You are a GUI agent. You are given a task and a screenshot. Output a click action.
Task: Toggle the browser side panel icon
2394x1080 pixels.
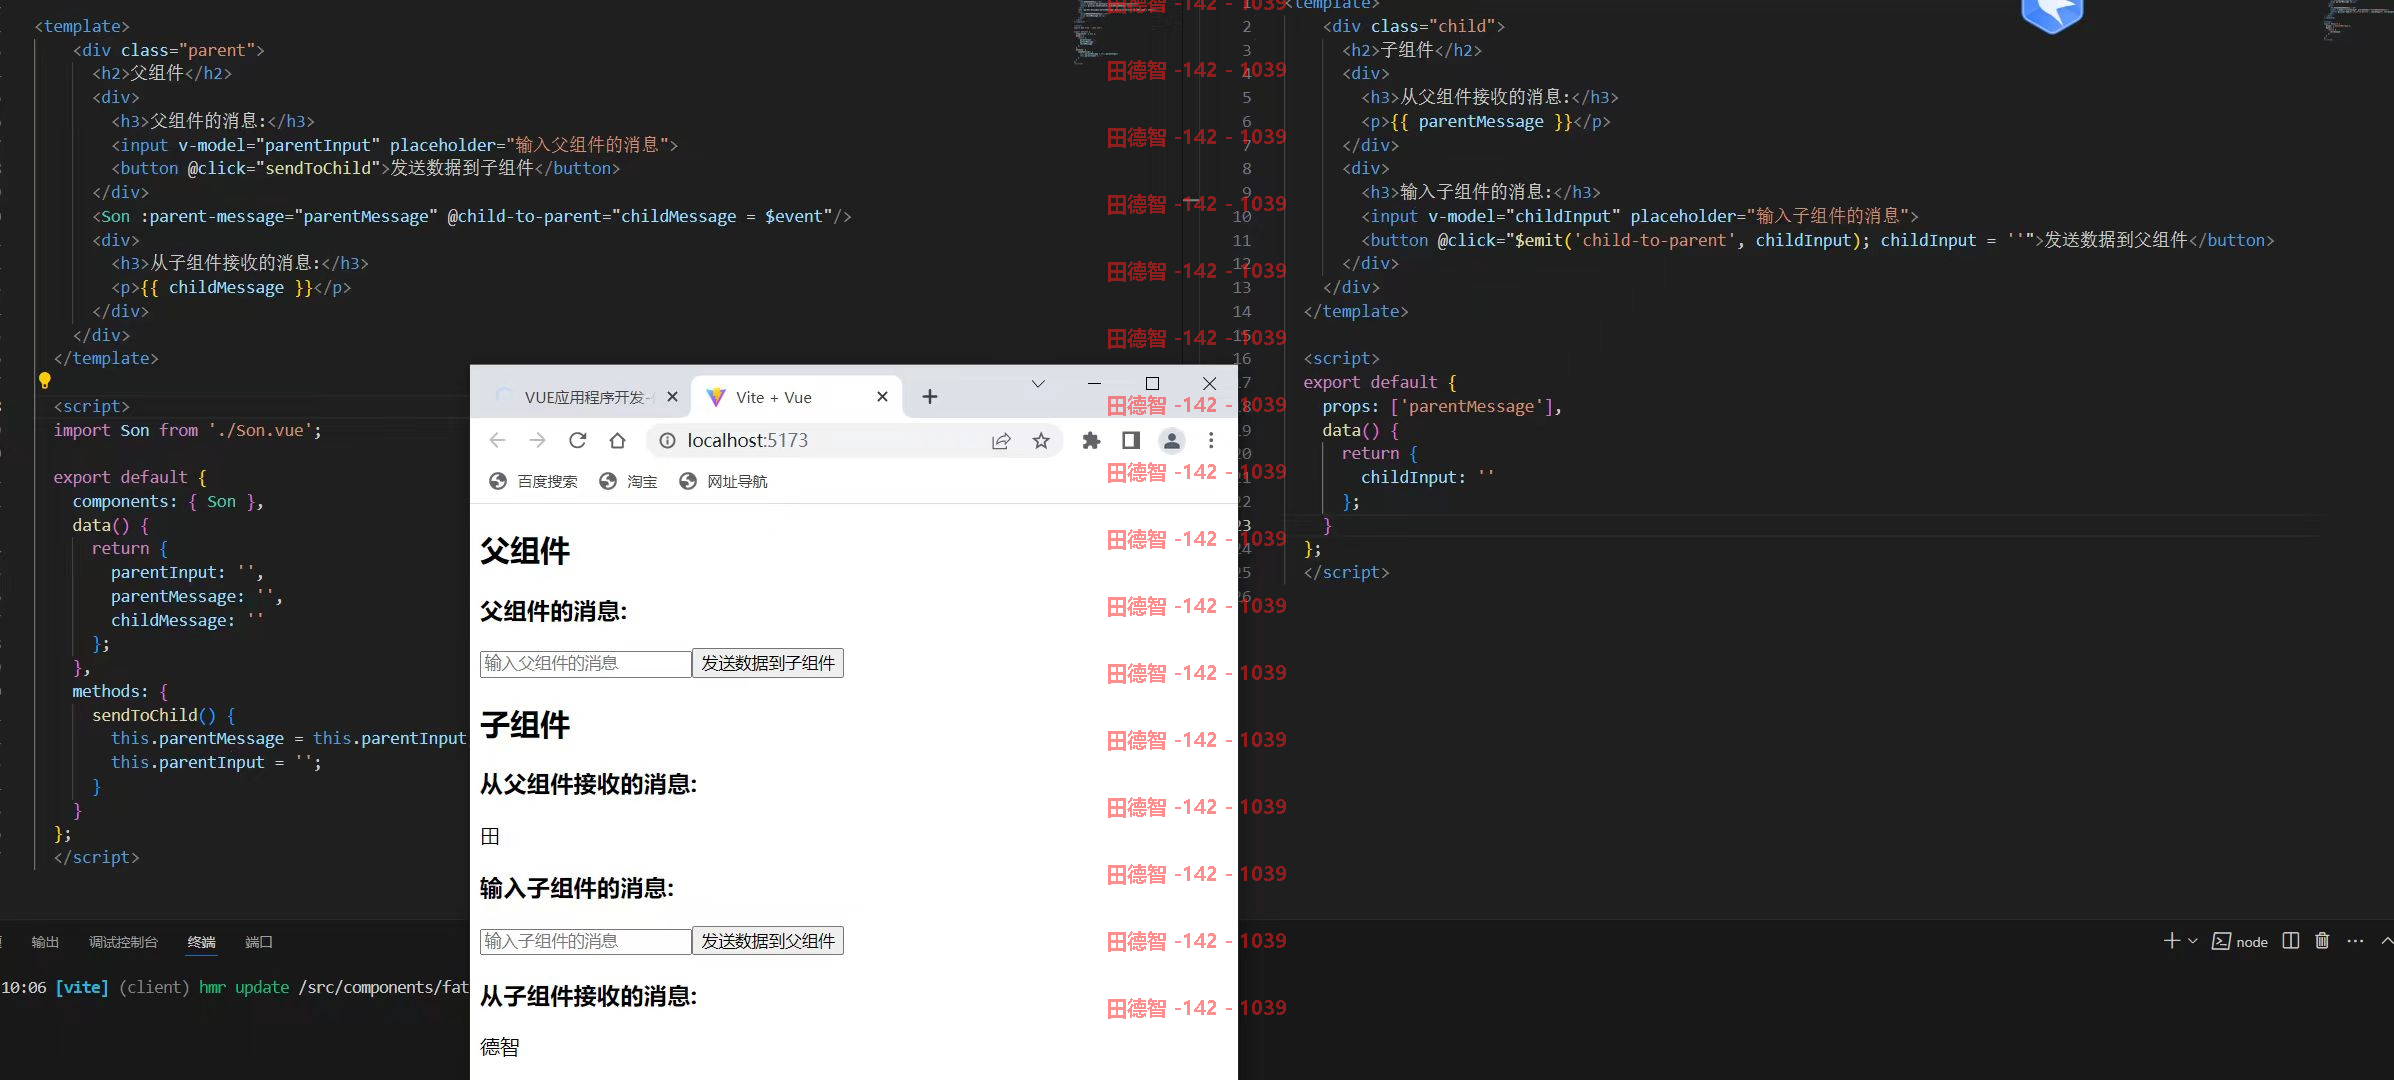(1131, 440)
